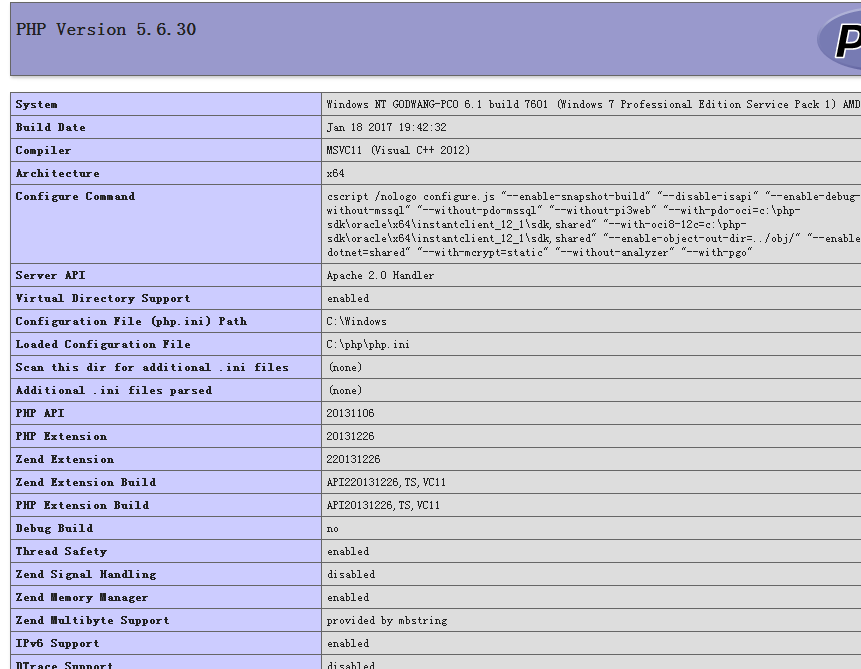861x669 pixels.
Task: Select API20131226,TS,VC11 value
Action: [383, 506]
